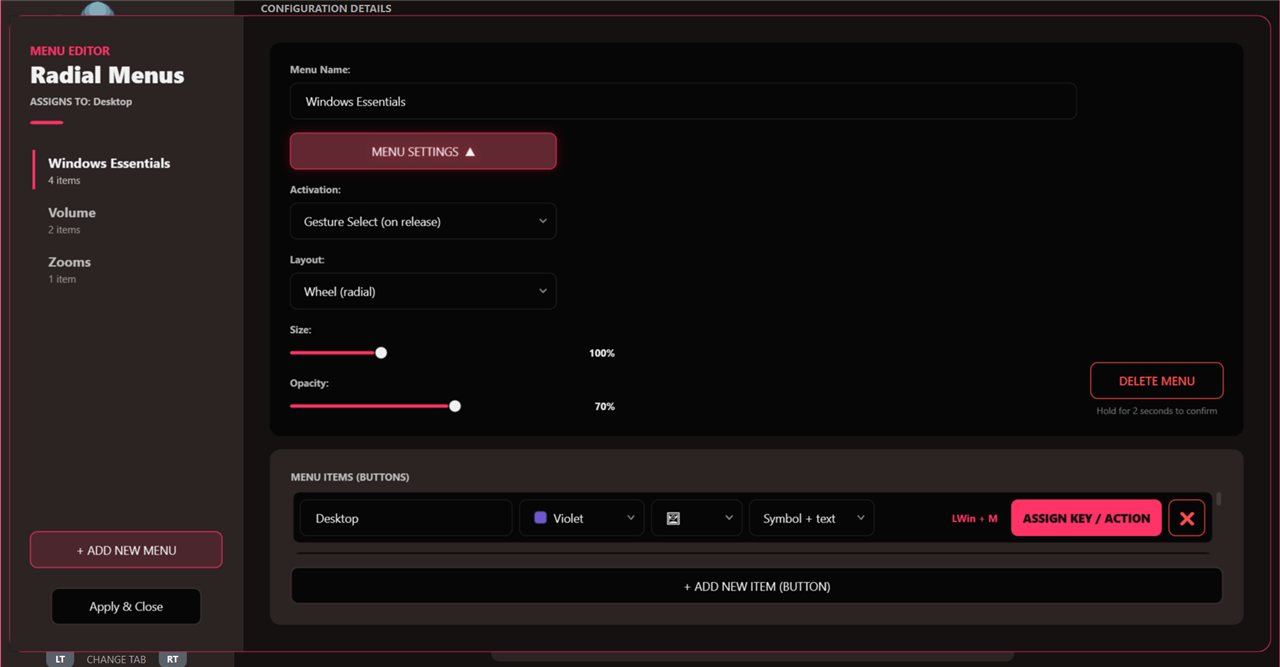The height and width of the screenshot is (667, 1280).
Task: Click the Change Tab label
Action: click(x=116, y=660)
